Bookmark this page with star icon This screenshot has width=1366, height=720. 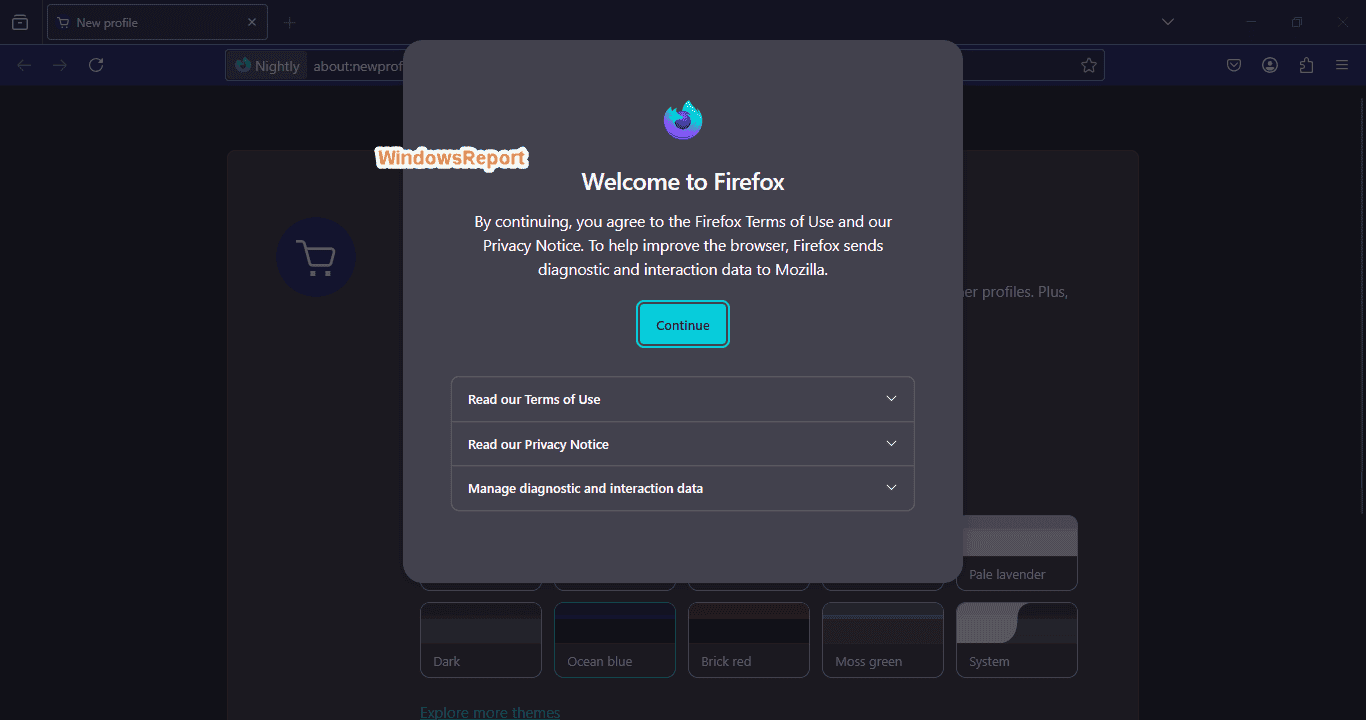(1088, 65)
